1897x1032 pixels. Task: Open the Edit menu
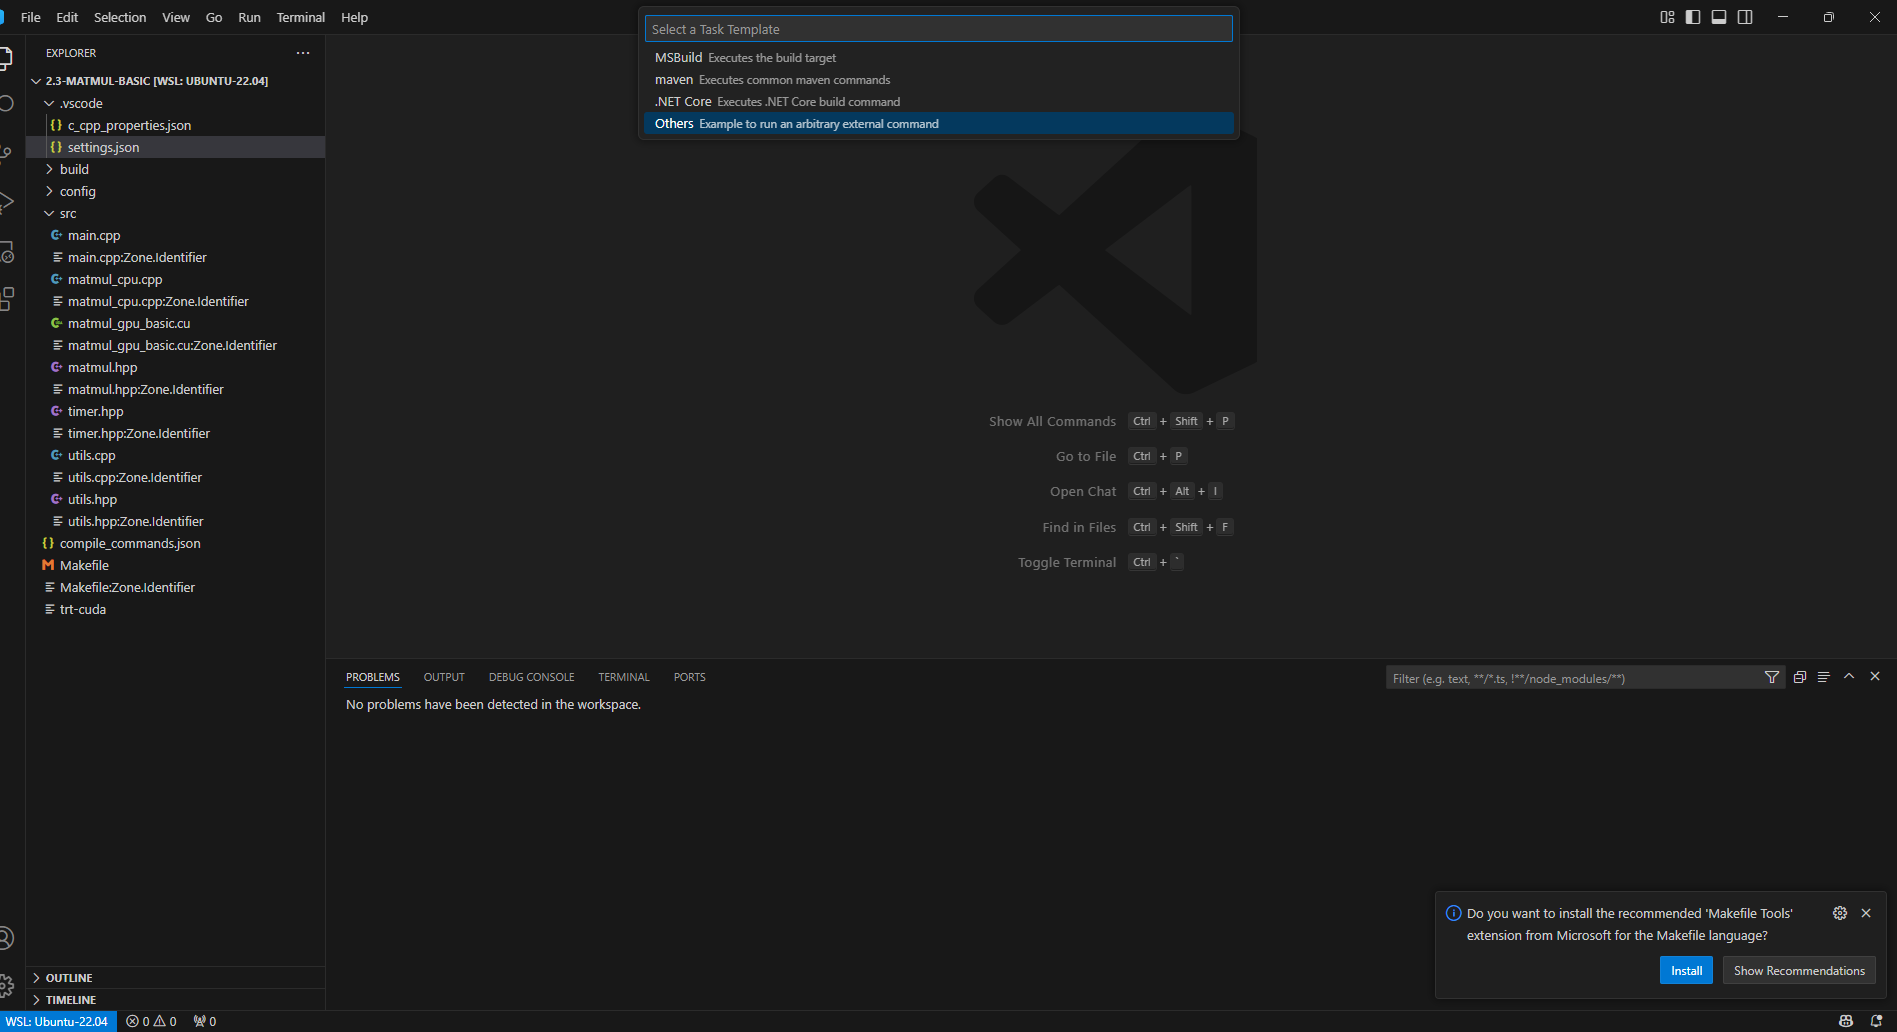pyautogui.click(x=67, y=17)
